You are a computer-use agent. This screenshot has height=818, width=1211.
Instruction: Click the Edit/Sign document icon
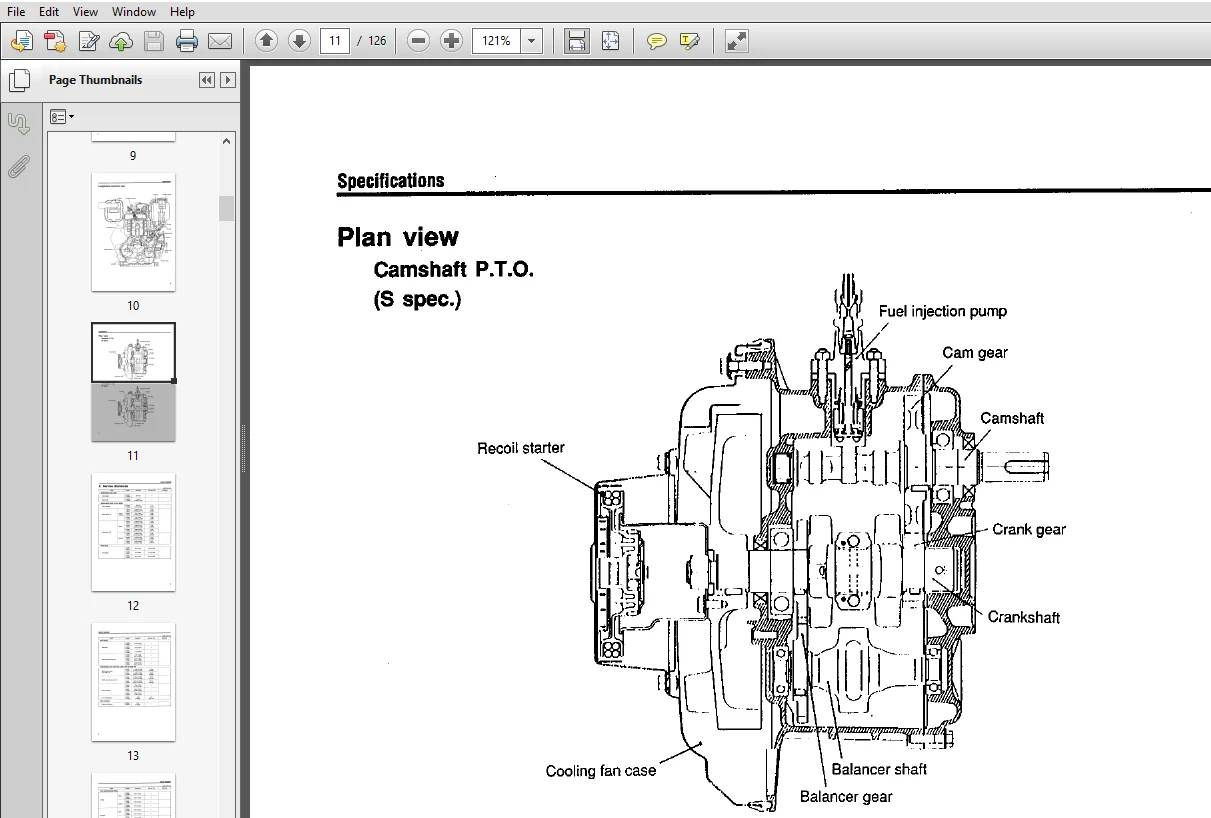88,41
